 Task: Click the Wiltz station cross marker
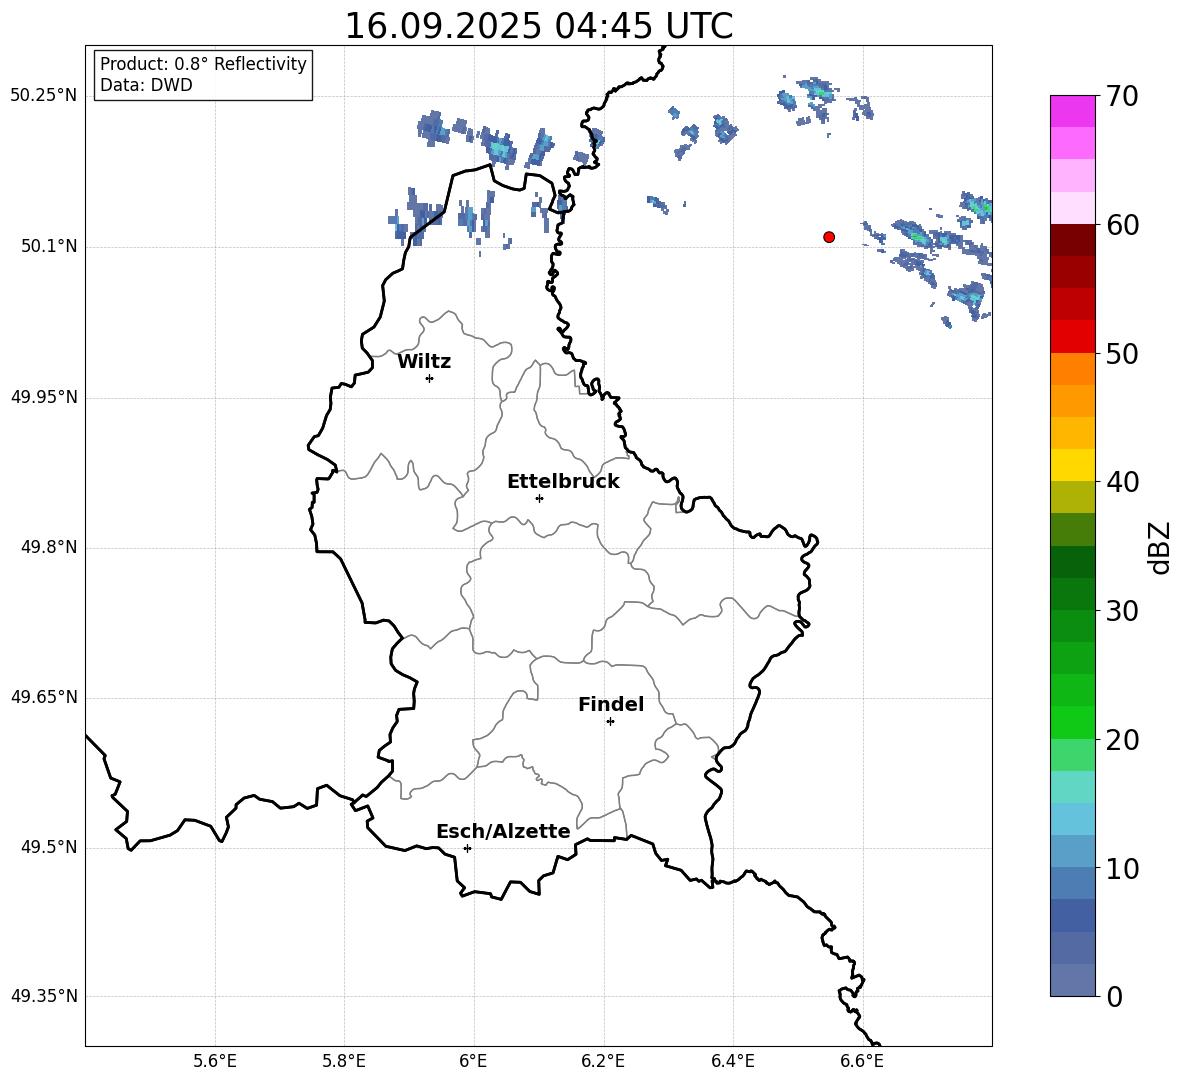click(x=430, y=378)
